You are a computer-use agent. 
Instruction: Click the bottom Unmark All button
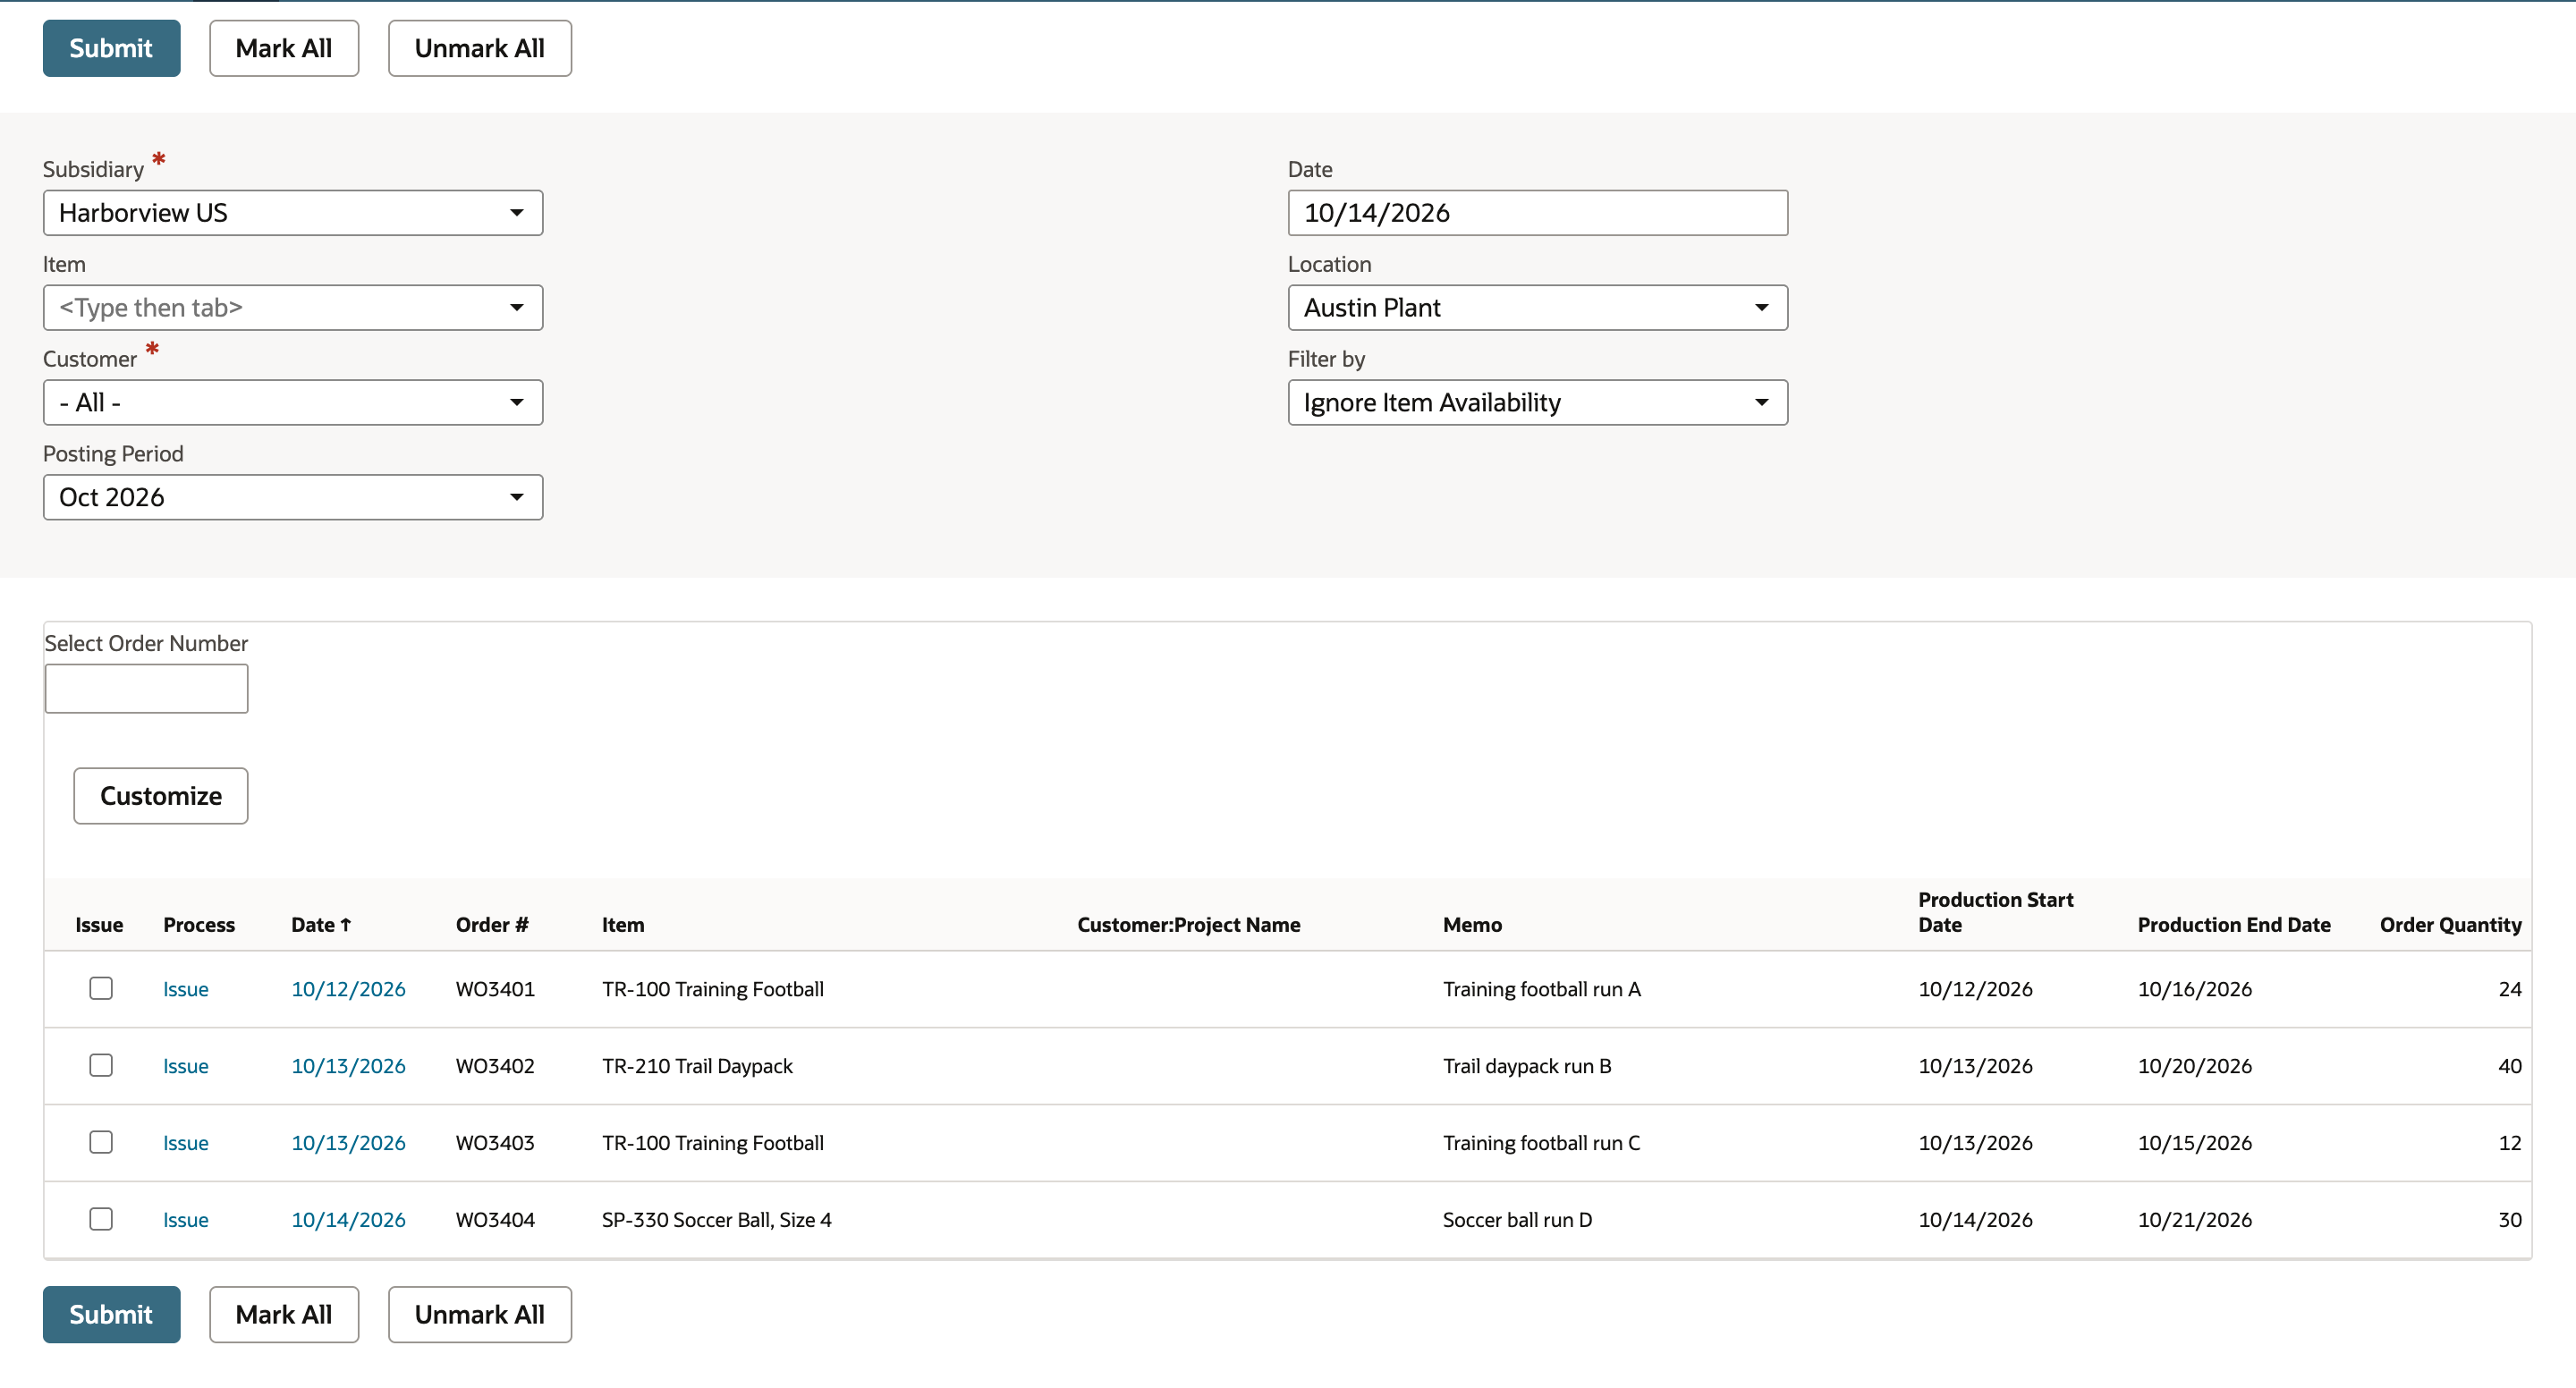(480, 1314)
